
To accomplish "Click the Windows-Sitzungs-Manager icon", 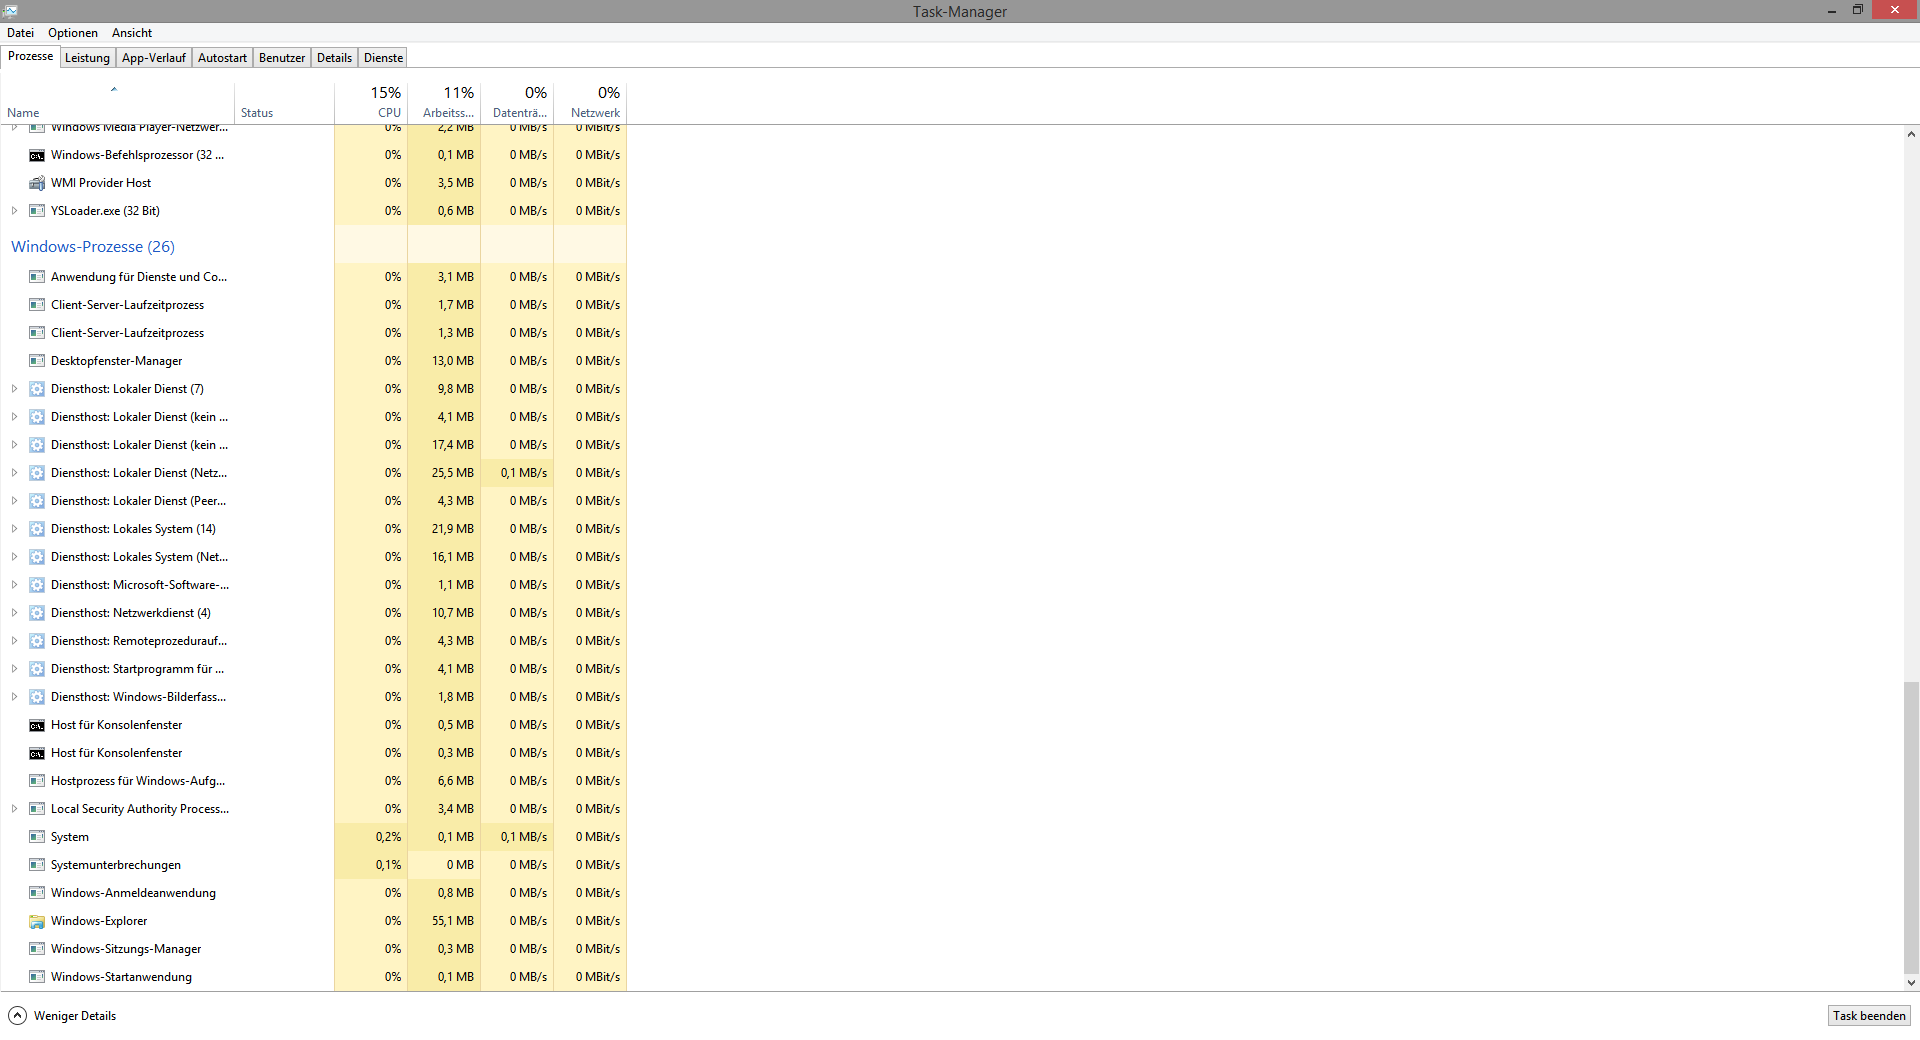I will point(37,949).
